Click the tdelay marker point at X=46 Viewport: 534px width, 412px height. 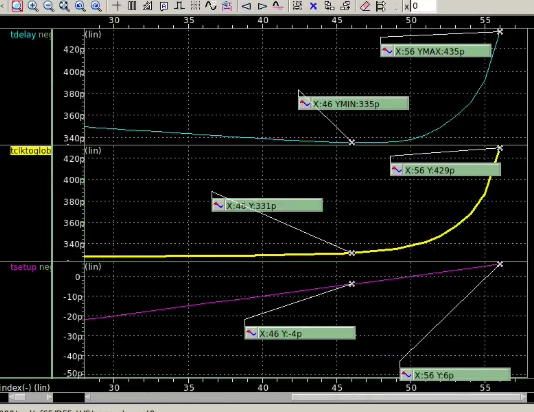(x=352, y=142)
